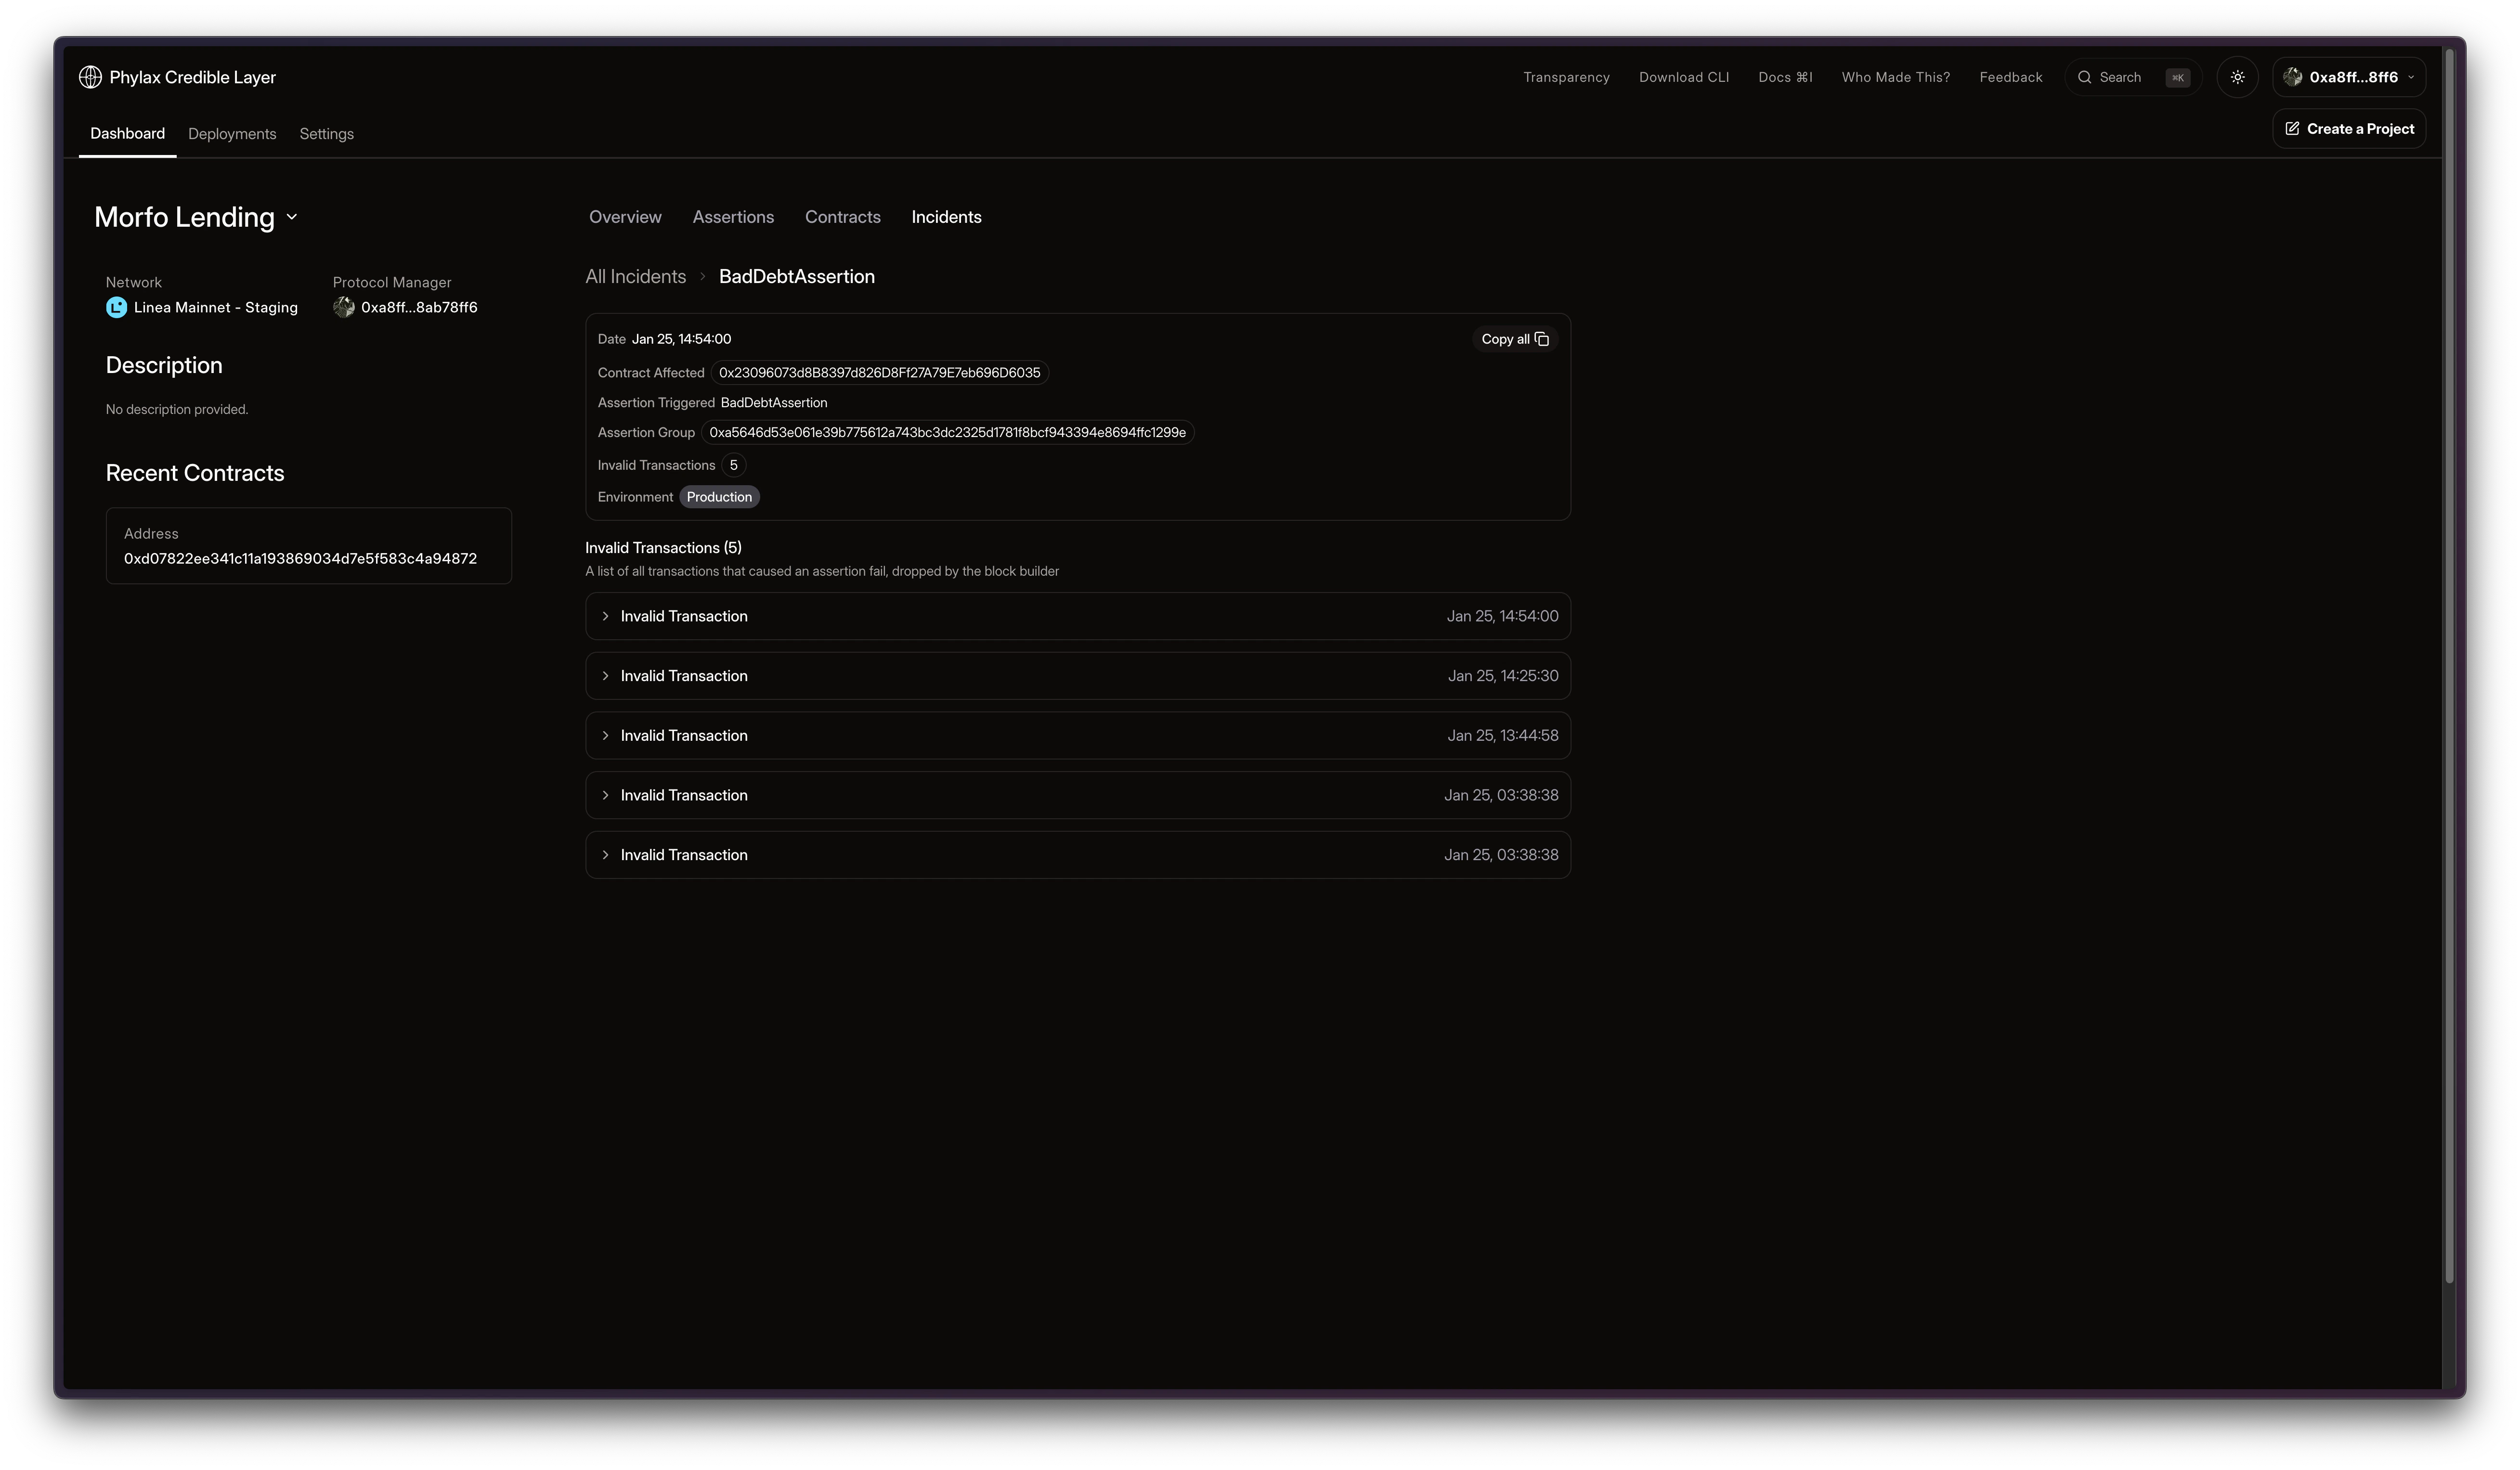Viewport: 2520px width, 1470px height.
Task: Click the search magnifier icon
Action: (2085, 77)
